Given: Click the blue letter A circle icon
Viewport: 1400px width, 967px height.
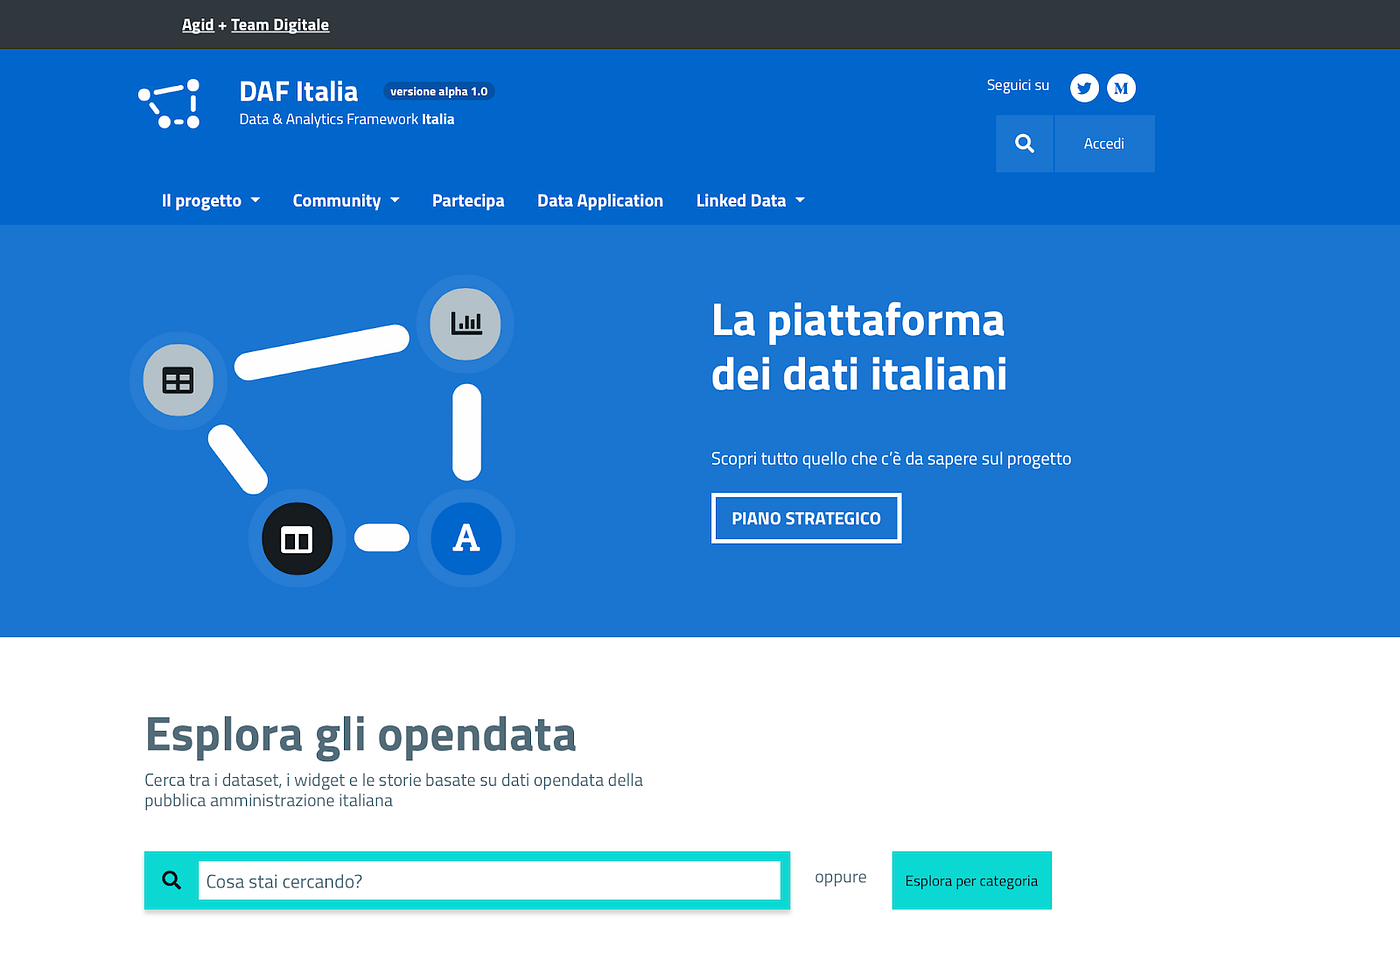Looking at the screenshot, I should coord(466,539).
